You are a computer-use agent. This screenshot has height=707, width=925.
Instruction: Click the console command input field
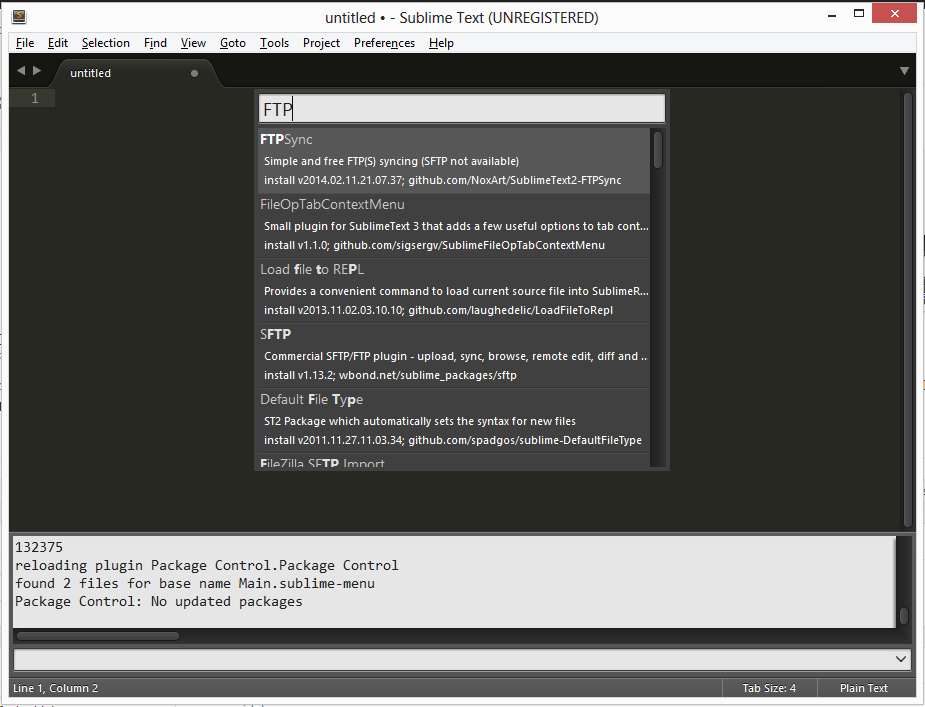[x=464, y=659]
